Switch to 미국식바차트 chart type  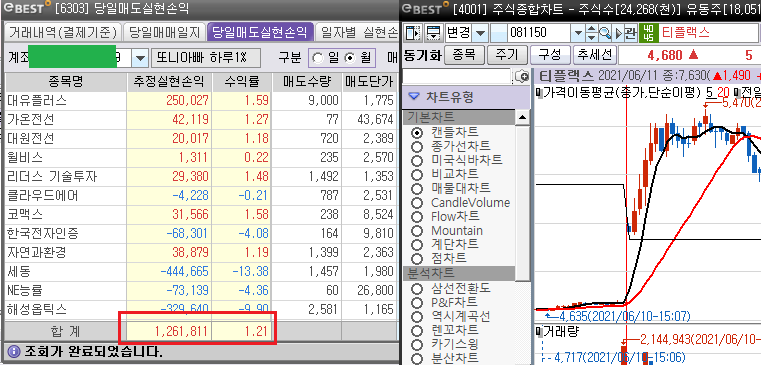(417, 160)
